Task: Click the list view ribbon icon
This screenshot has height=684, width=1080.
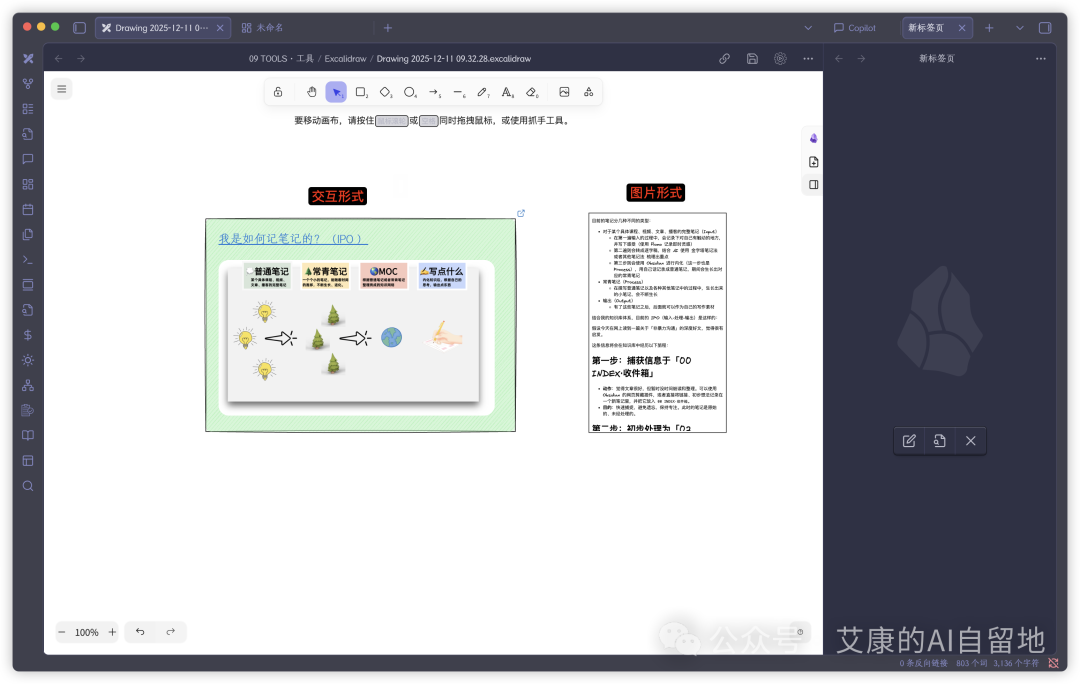Action: (28, 109)
